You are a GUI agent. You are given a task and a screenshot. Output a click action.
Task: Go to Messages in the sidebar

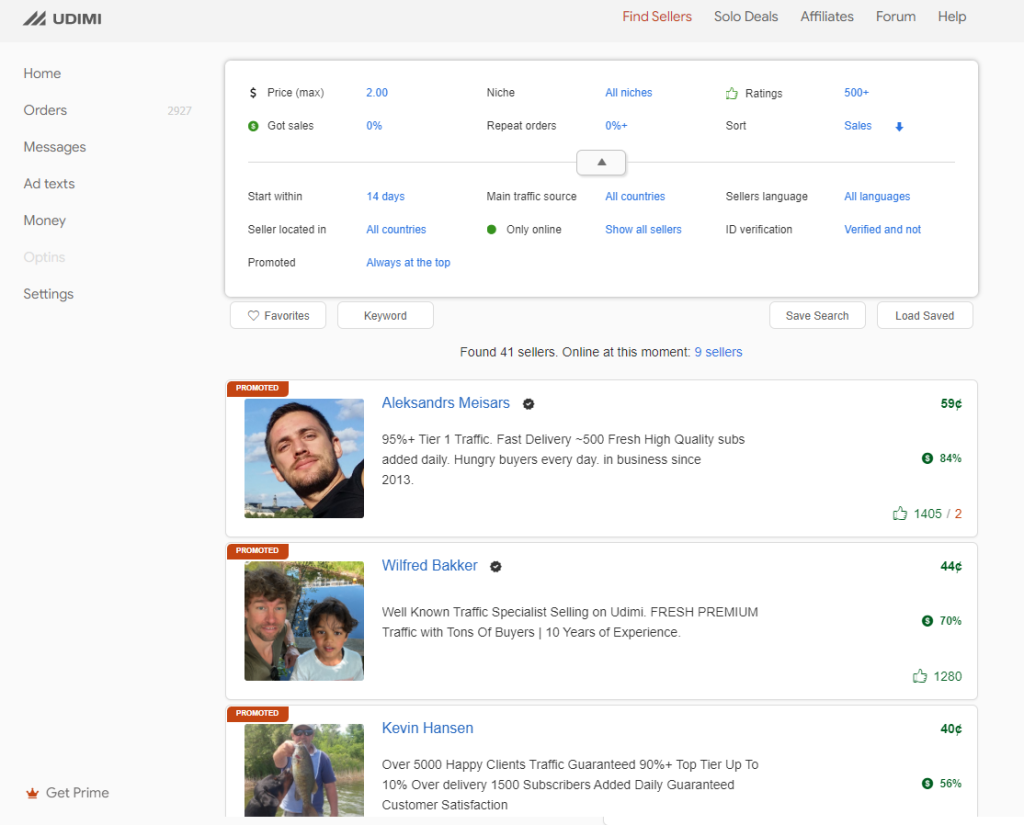click(55, 147)
